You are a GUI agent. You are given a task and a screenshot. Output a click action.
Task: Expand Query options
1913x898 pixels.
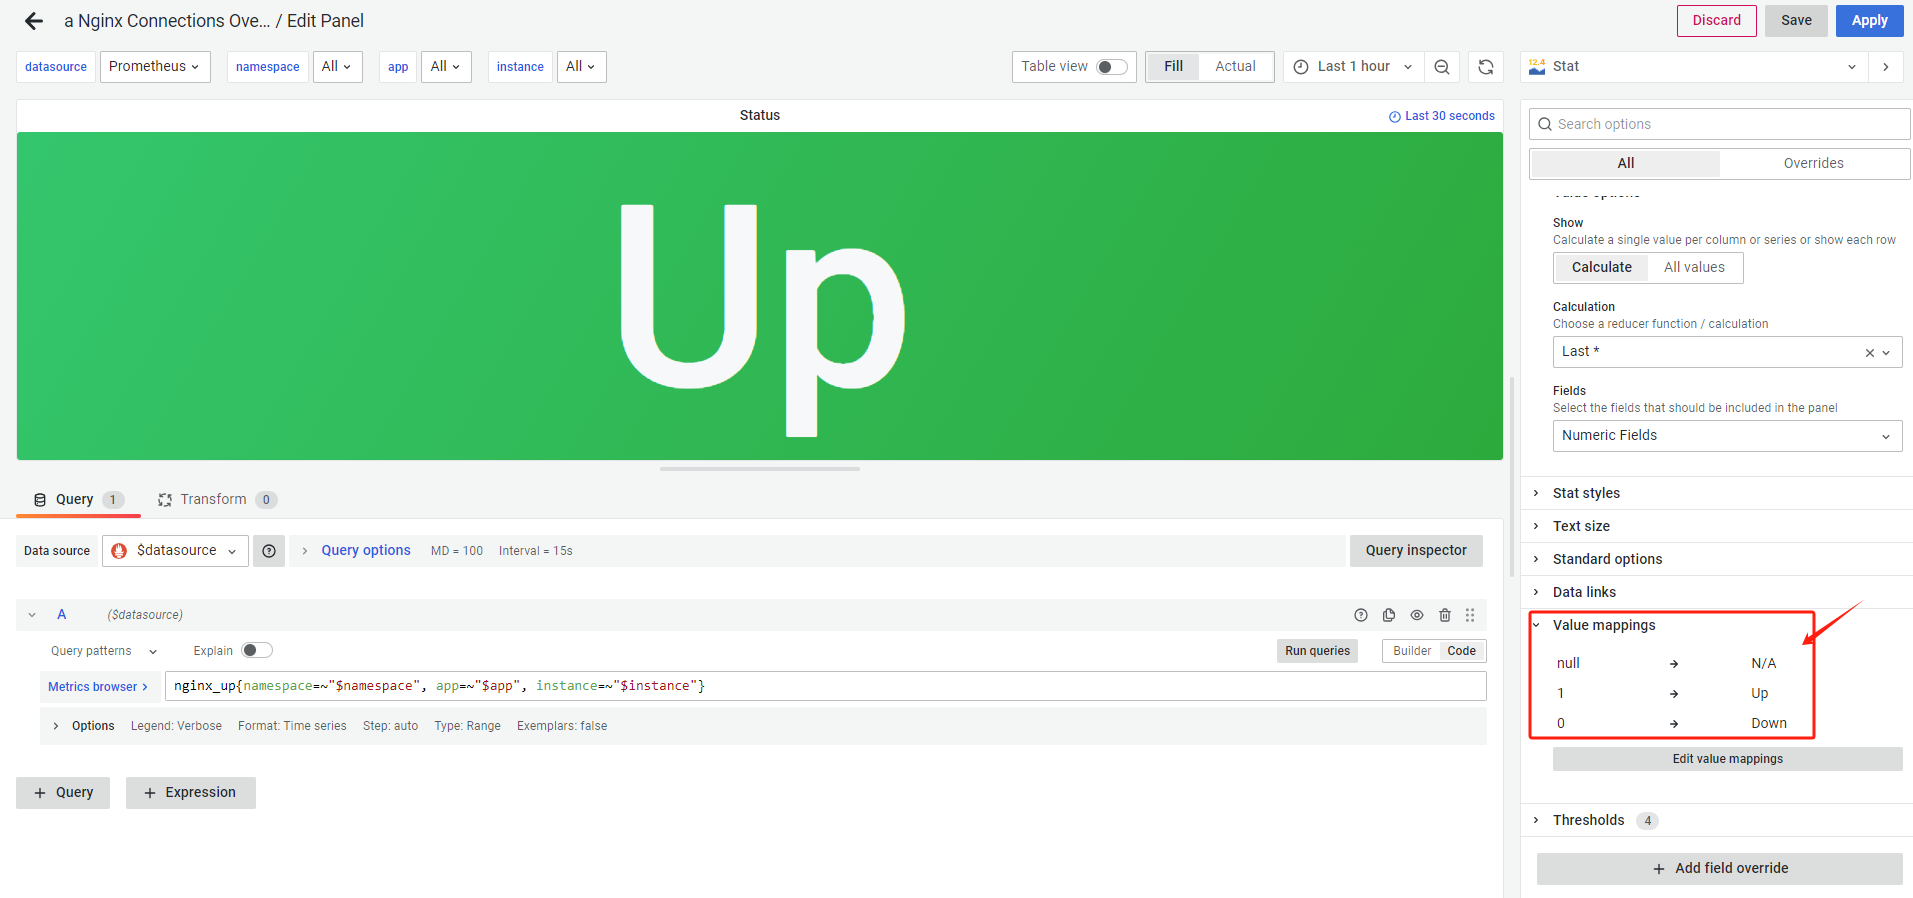point(365,551)
